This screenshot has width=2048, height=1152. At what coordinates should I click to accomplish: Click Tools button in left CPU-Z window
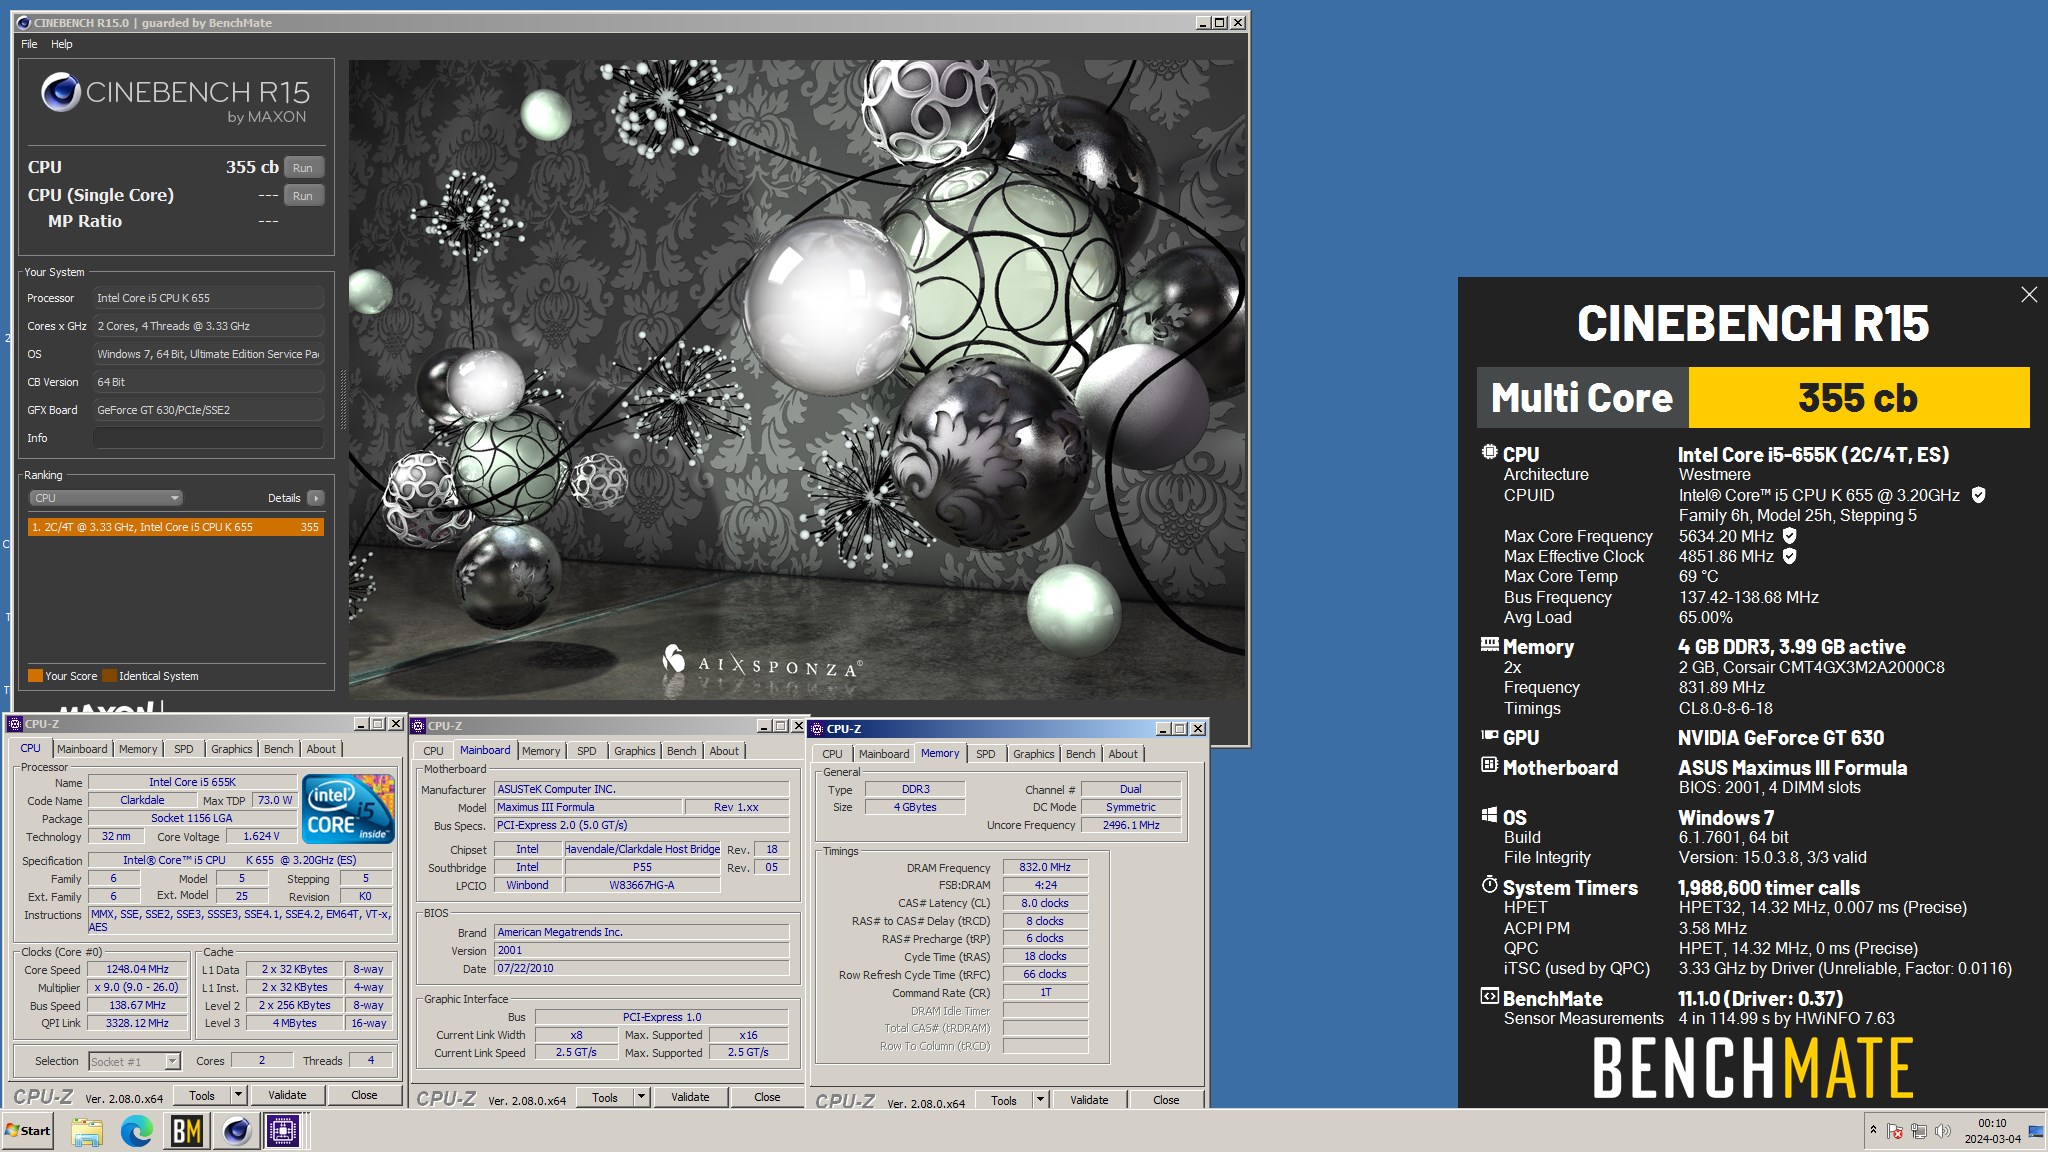202,1095
